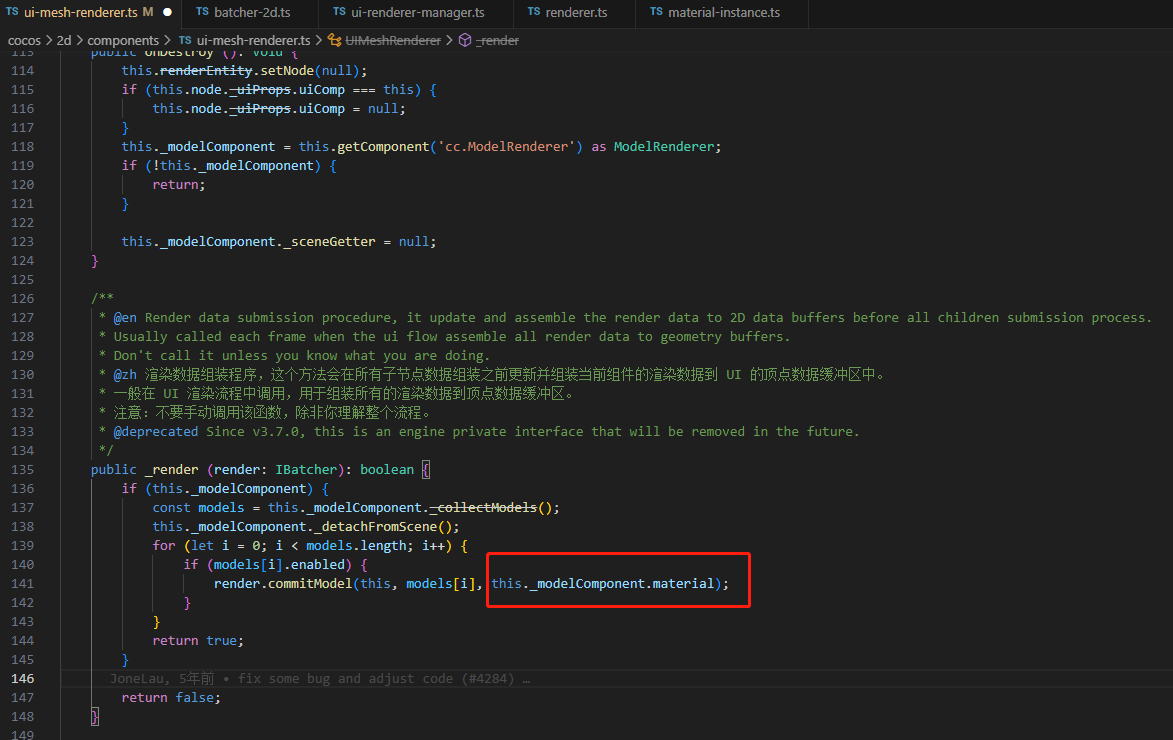Screen dimensions: 1173x740
Task: Switch to the renderer.ts tab
Action: [x=576, y=12]
